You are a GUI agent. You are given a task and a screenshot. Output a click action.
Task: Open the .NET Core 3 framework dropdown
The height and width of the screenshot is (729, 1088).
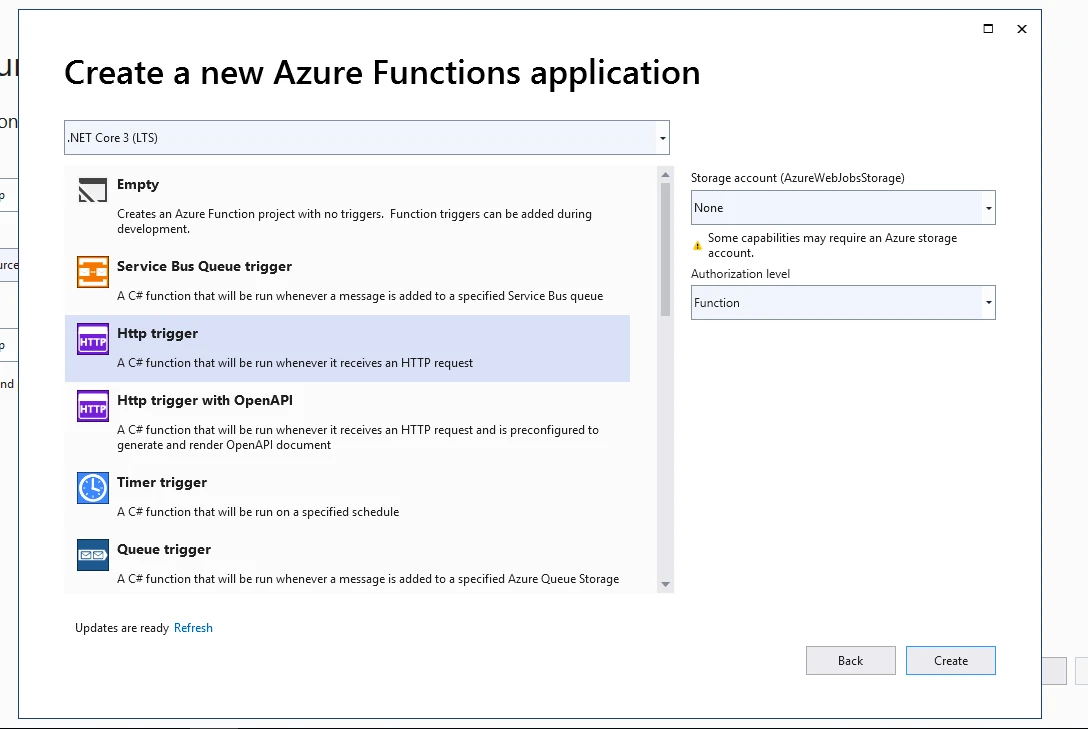coord(662,137)
